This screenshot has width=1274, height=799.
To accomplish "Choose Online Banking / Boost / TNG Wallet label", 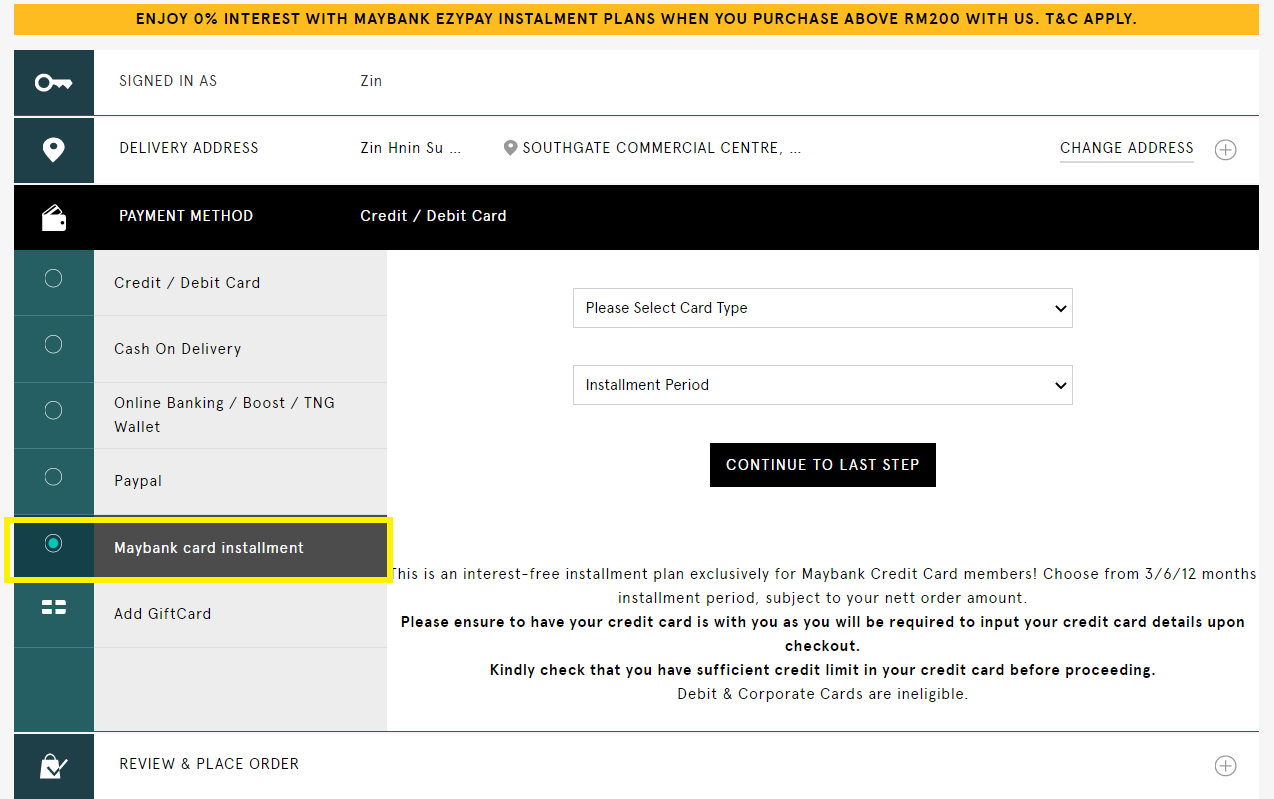I will pyautogui.click(x=224, y=415).
